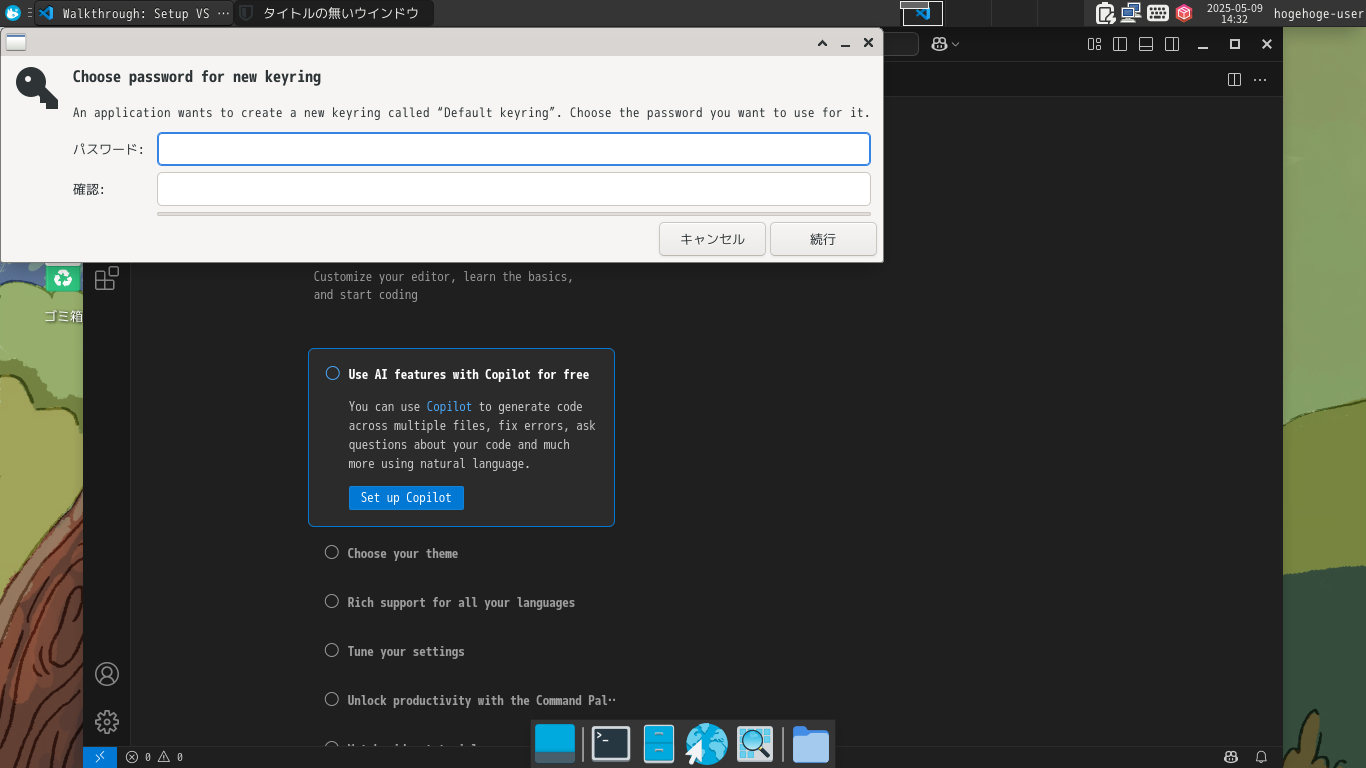Launch the web browser globe in dock
This screenshot has height=768, width=1366.
click(x=707, y=744)
